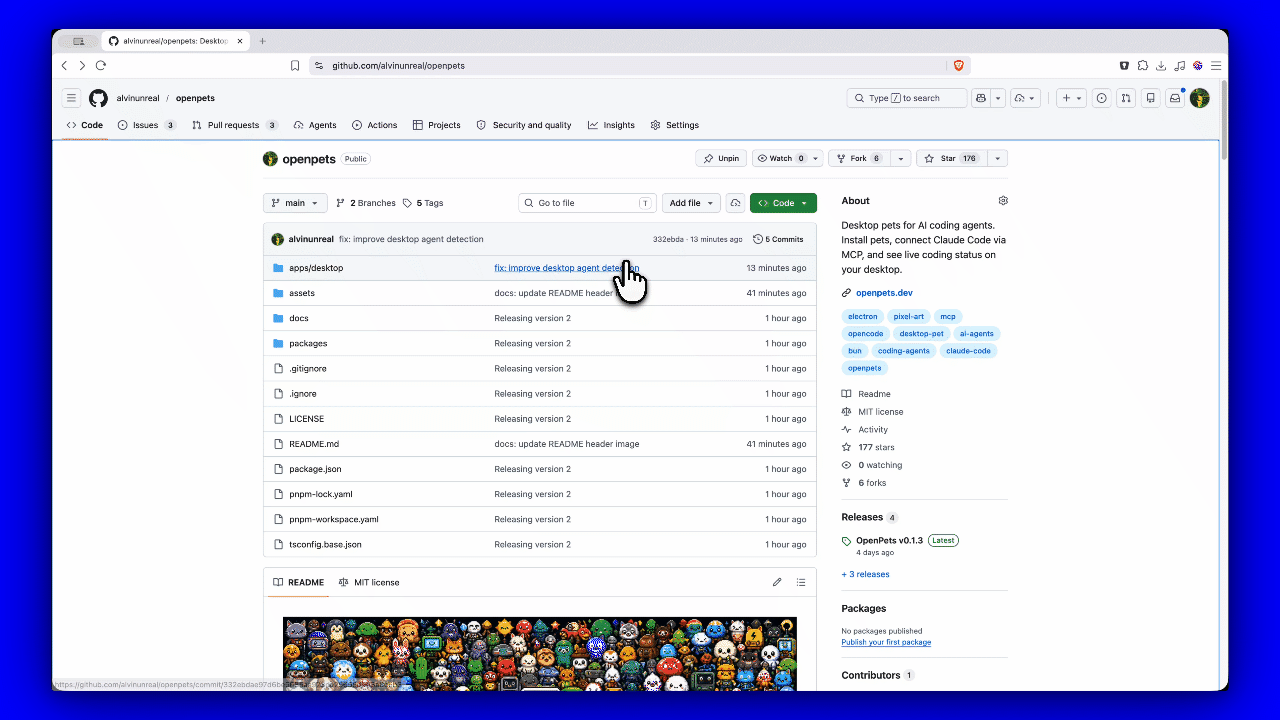Fork the openpets repository

coord(860,158)
